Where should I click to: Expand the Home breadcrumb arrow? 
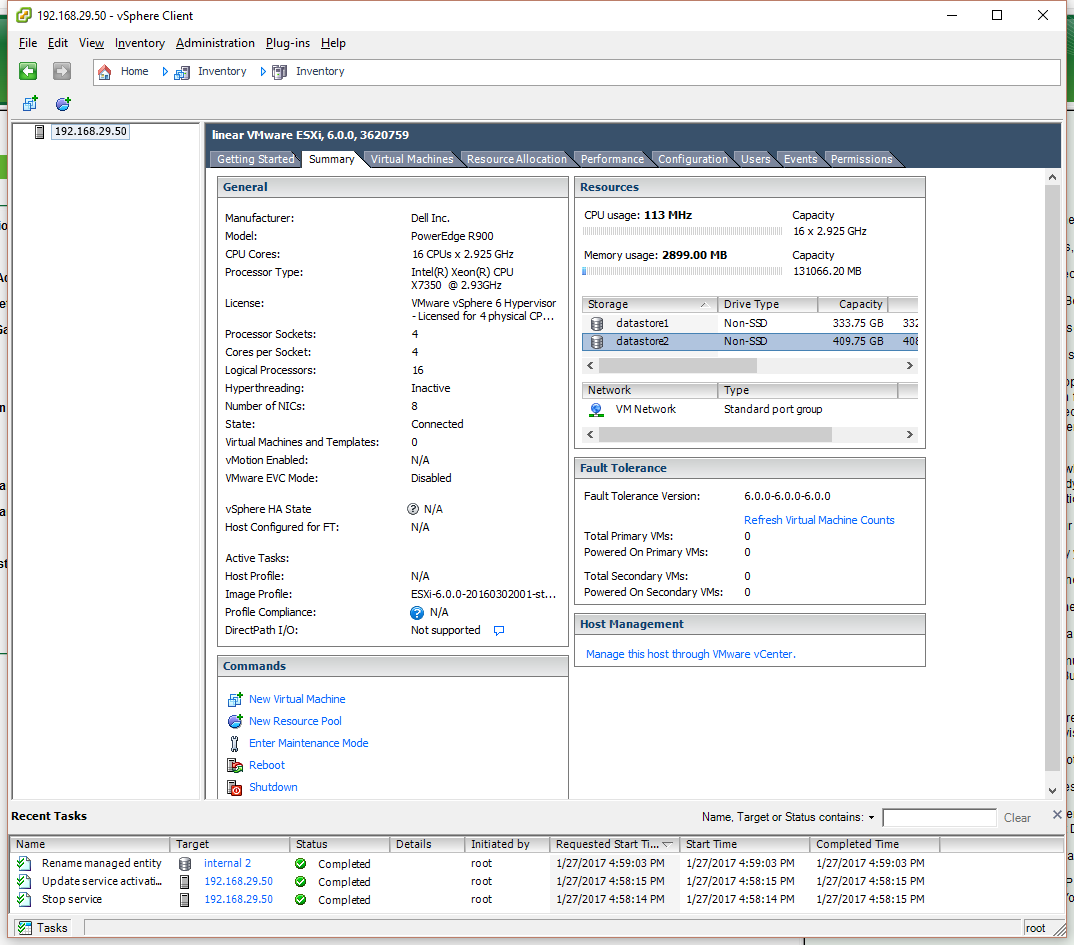point(165,71)
